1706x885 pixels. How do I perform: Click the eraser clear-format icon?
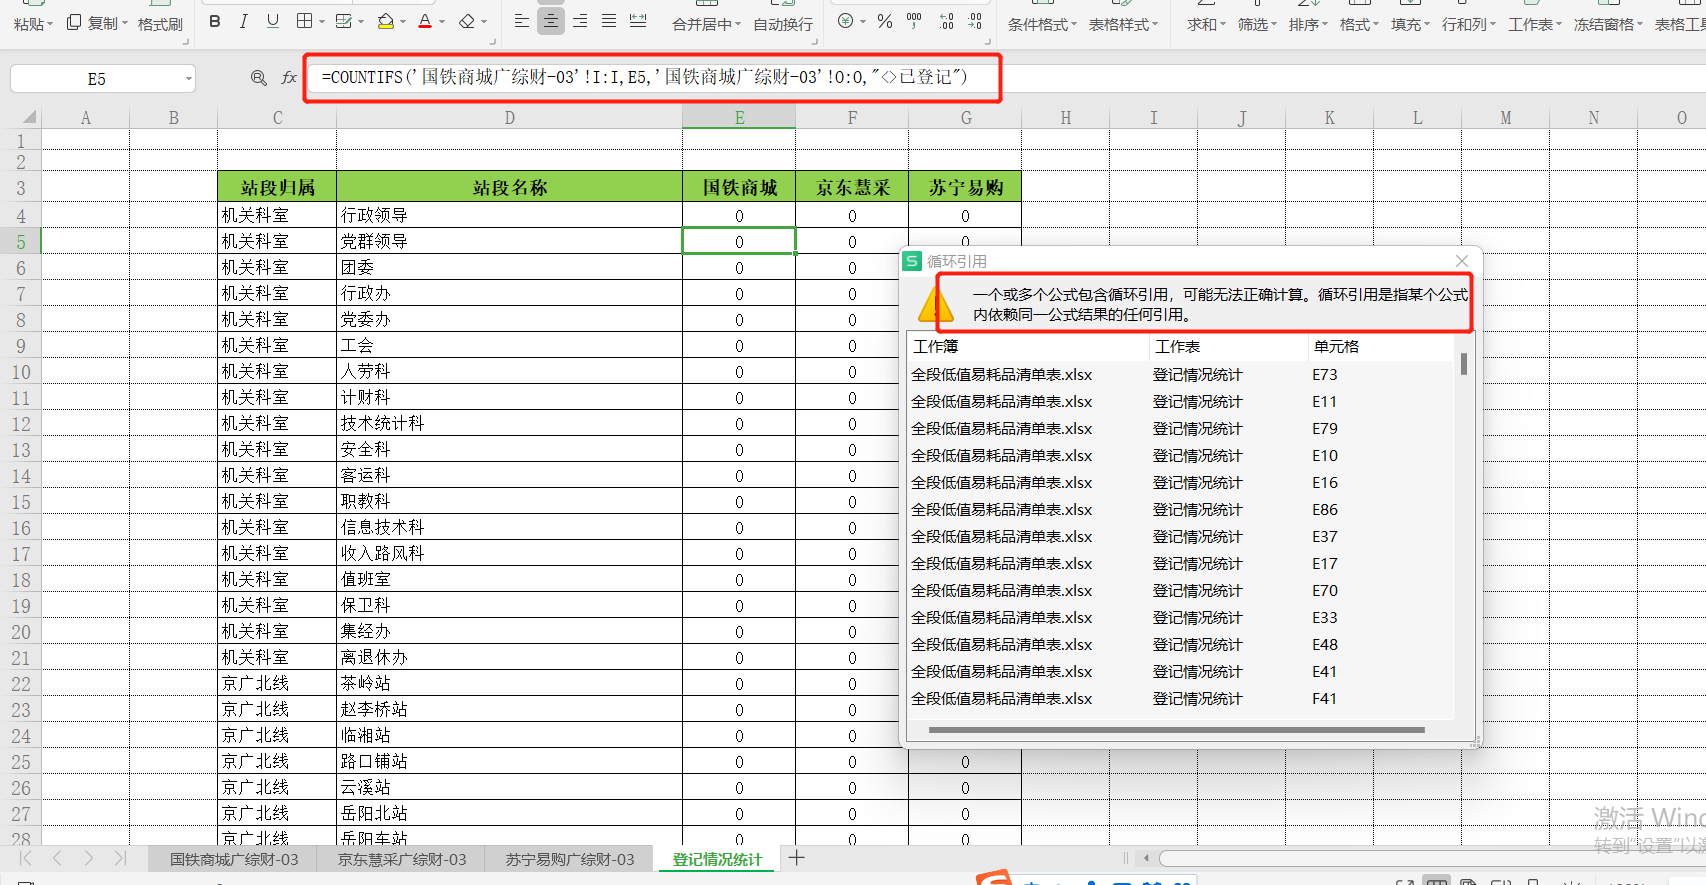click(x=466, y=21)
